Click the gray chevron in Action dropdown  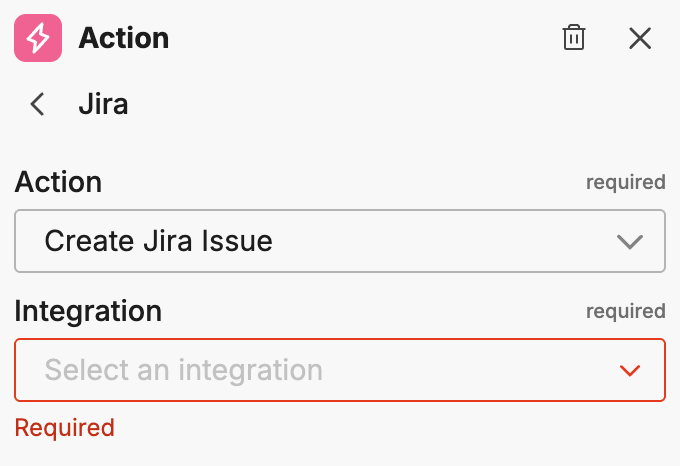[x=629, y=241]
